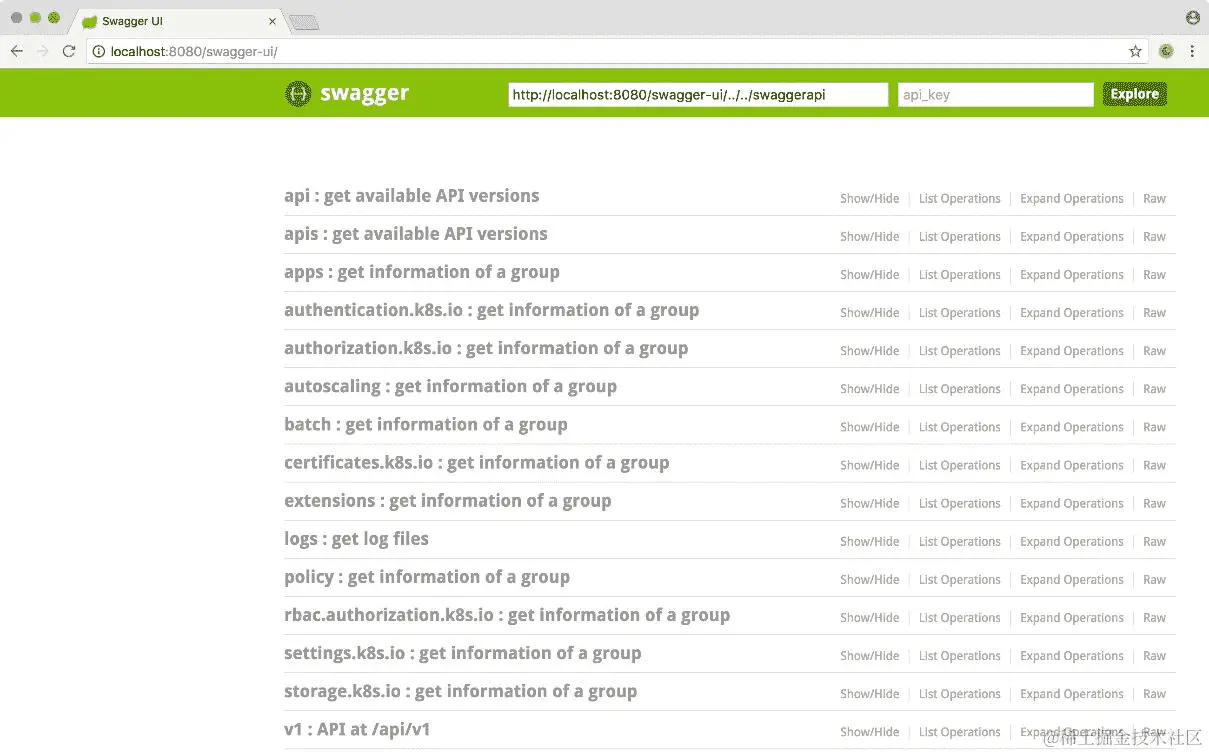This screenshot has width=1209, height=754.
Task: Click the browser forward arrow
Action: [43, 51]
